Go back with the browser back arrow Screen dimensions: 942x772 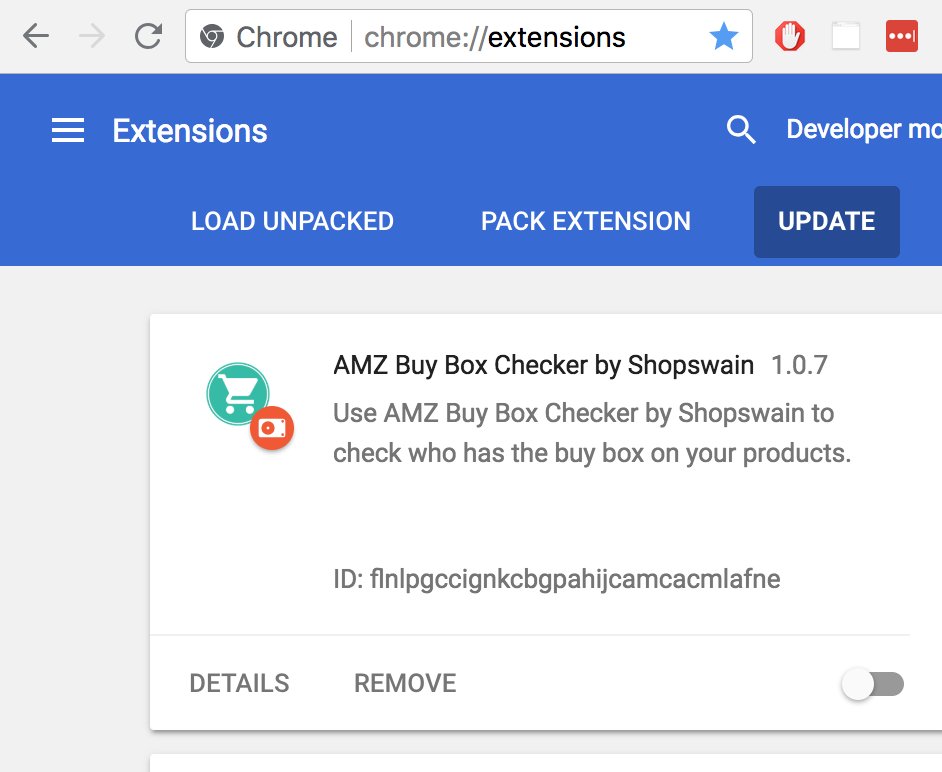36,37
